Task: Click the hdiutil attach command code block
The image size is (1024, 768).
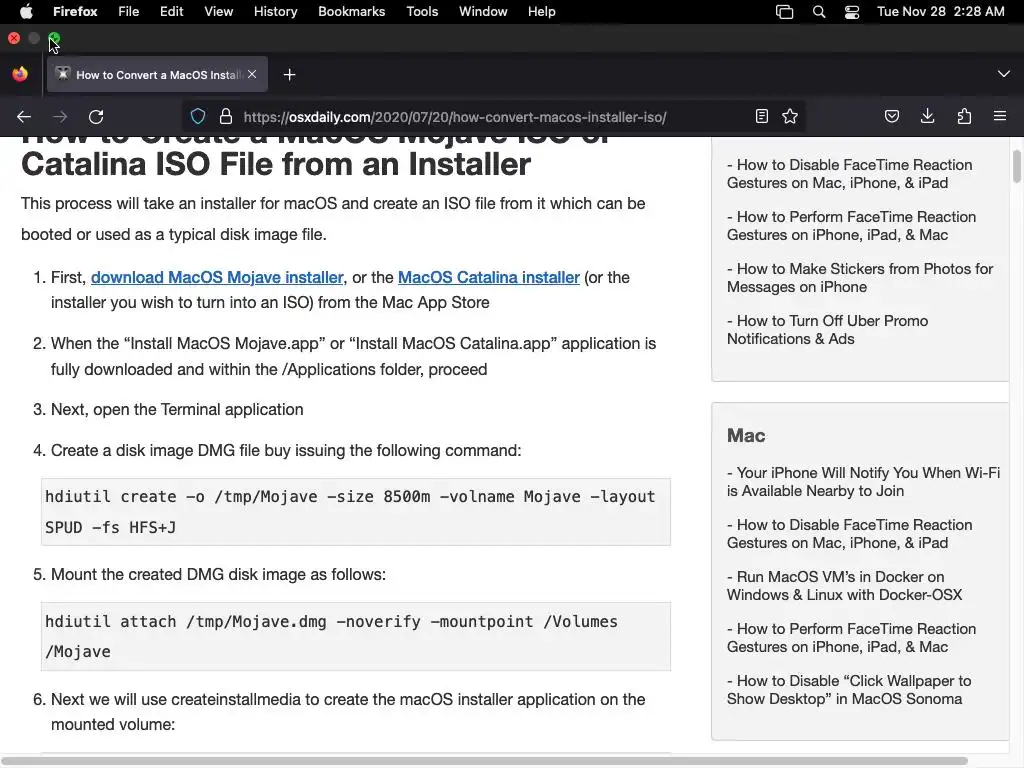Action: 356,637
